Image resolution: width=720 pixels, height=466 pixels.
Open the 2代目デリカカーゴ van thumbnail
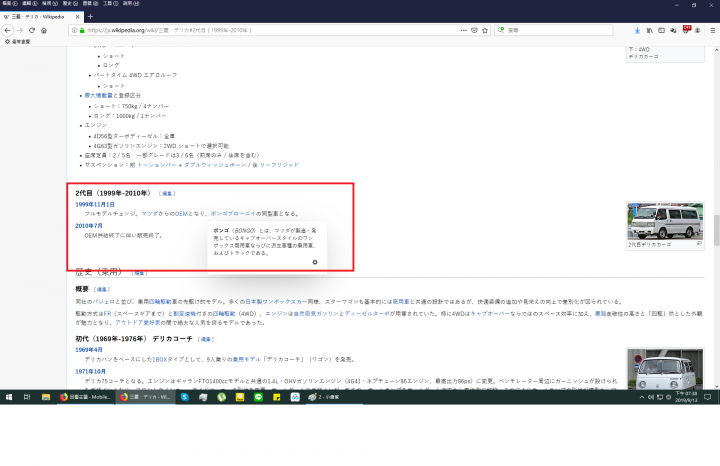(665, 221)
